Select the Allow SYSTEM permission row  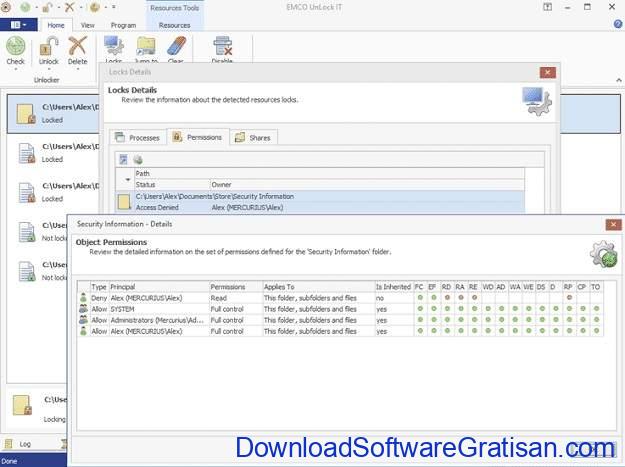(340, 309)
